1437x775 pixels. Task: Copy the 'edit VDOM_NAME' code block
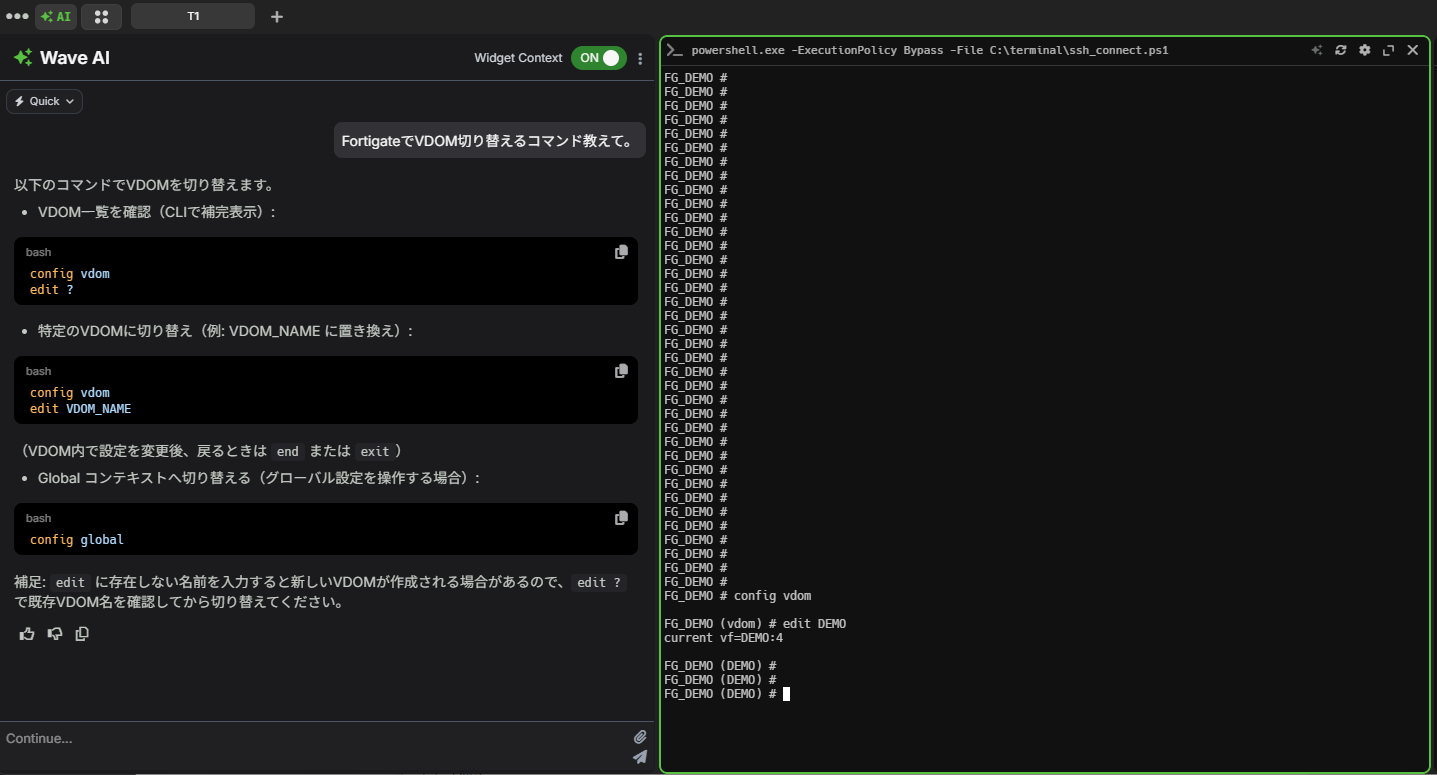point(621,371)
